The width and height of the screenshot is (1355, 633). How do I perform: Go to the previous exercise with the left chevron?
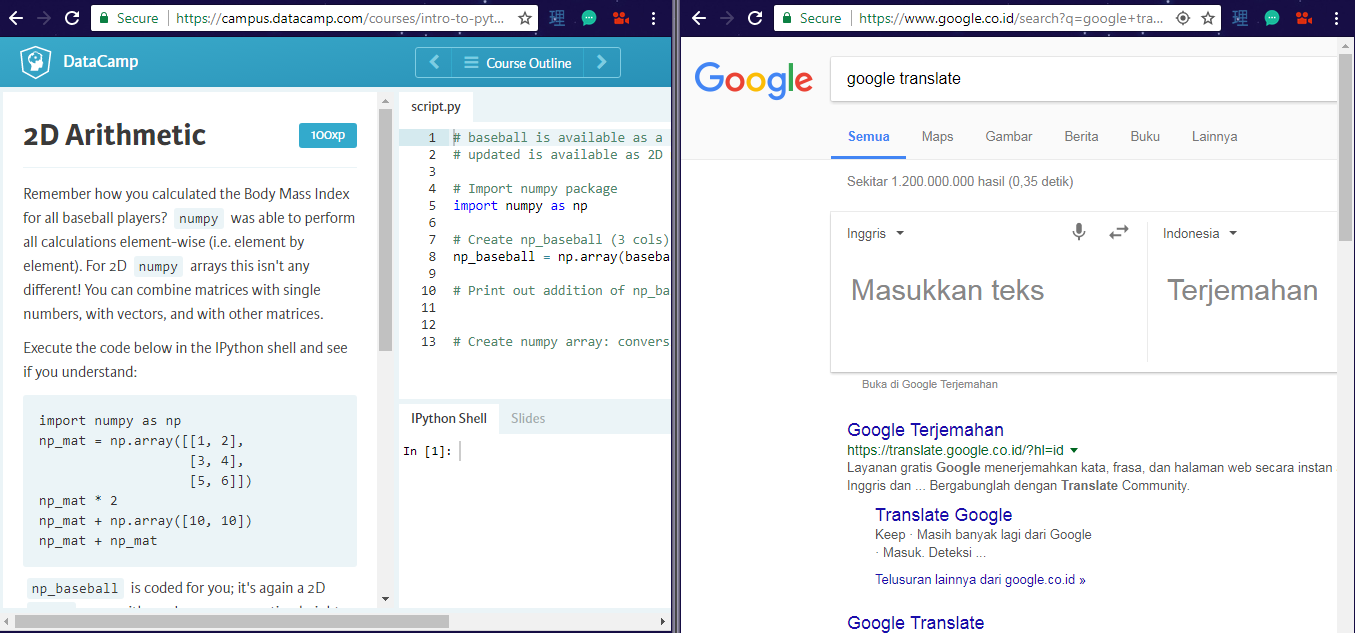[x=434, y=62]
